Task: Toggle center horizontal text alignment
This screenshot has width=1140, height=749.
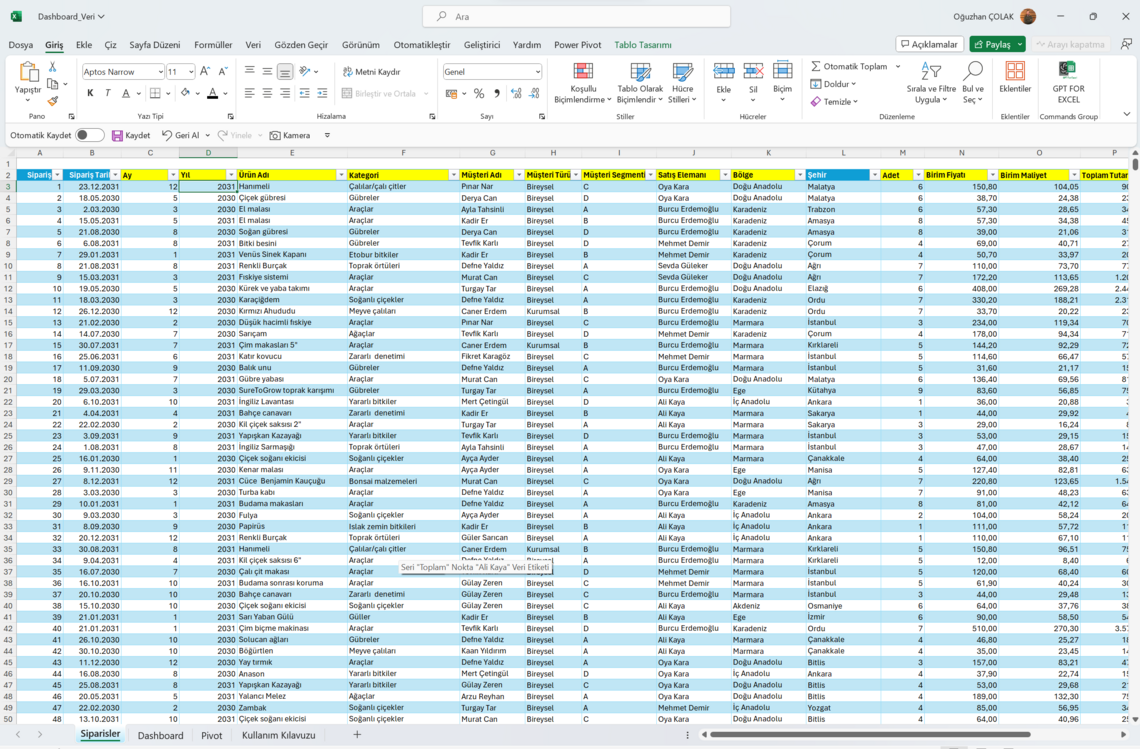Action: (267, 93)
